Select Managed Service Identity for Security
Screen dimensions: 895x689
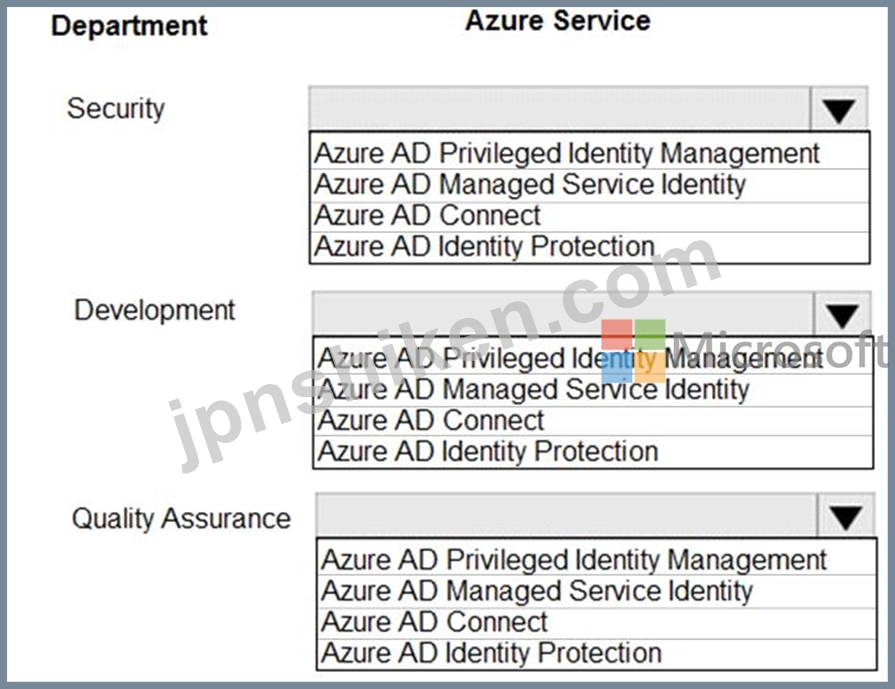(x=589, y=185)
